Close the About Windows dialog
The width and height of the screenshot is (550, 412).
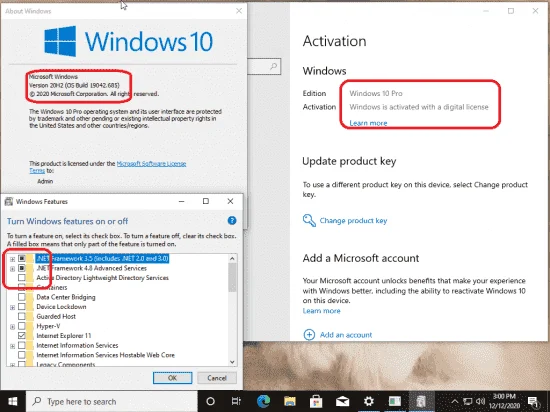(x=239, y=11)
